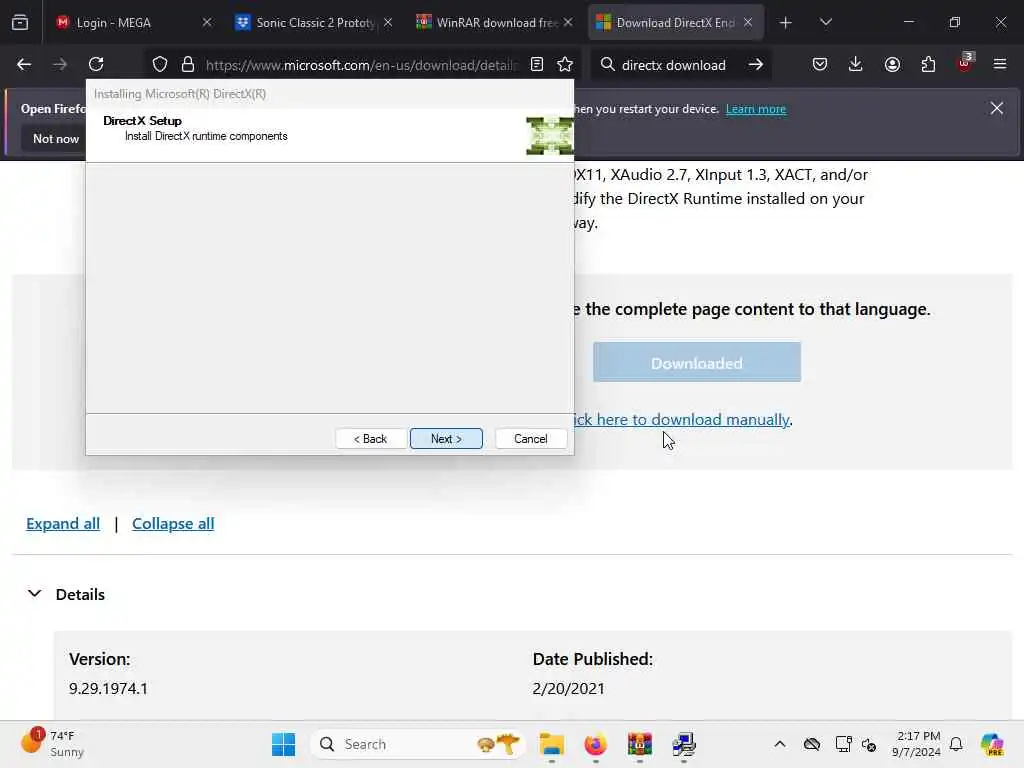
Task: Focus the microsoft.com address bar
Action: tap(361, 65)
